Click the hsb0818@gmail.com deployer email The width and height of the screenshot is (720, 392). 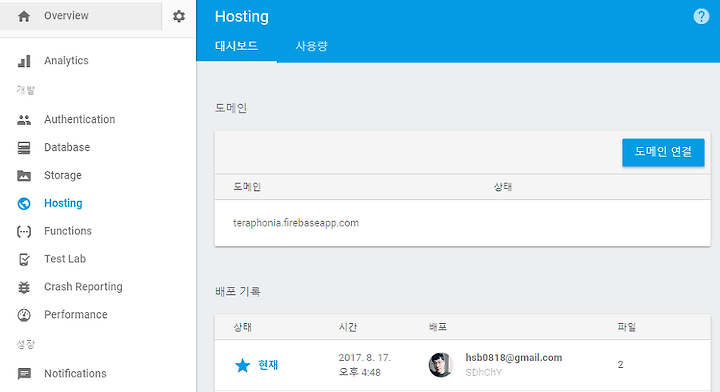513,358
